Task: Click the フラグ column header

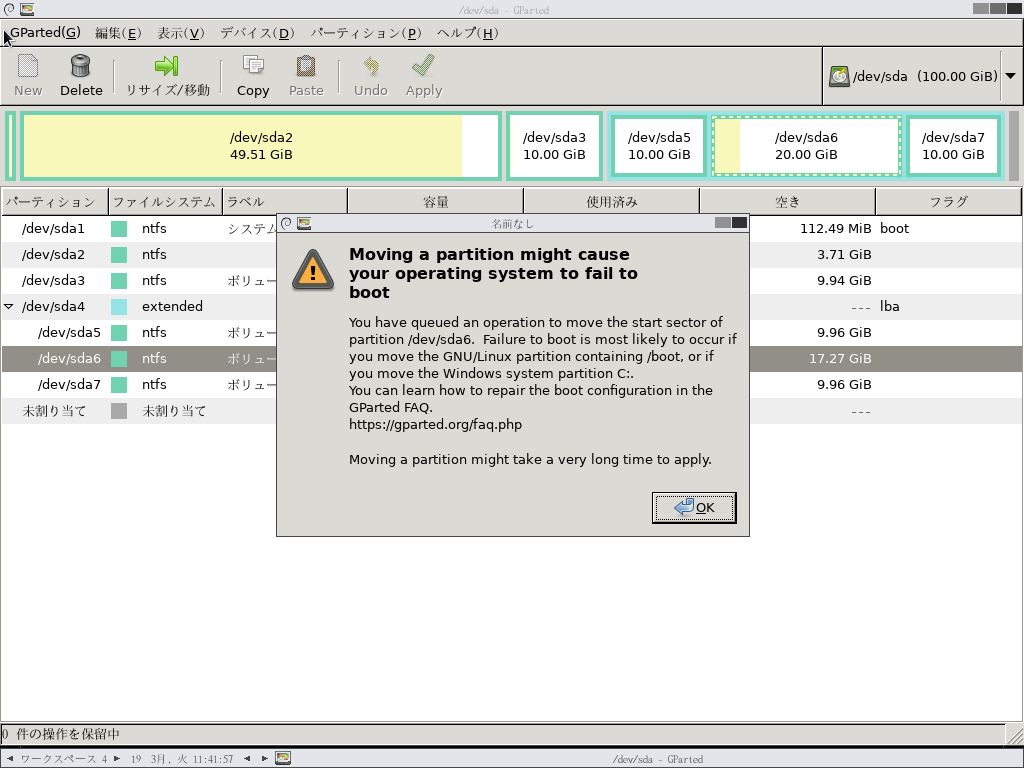Action: click(948, 202)
